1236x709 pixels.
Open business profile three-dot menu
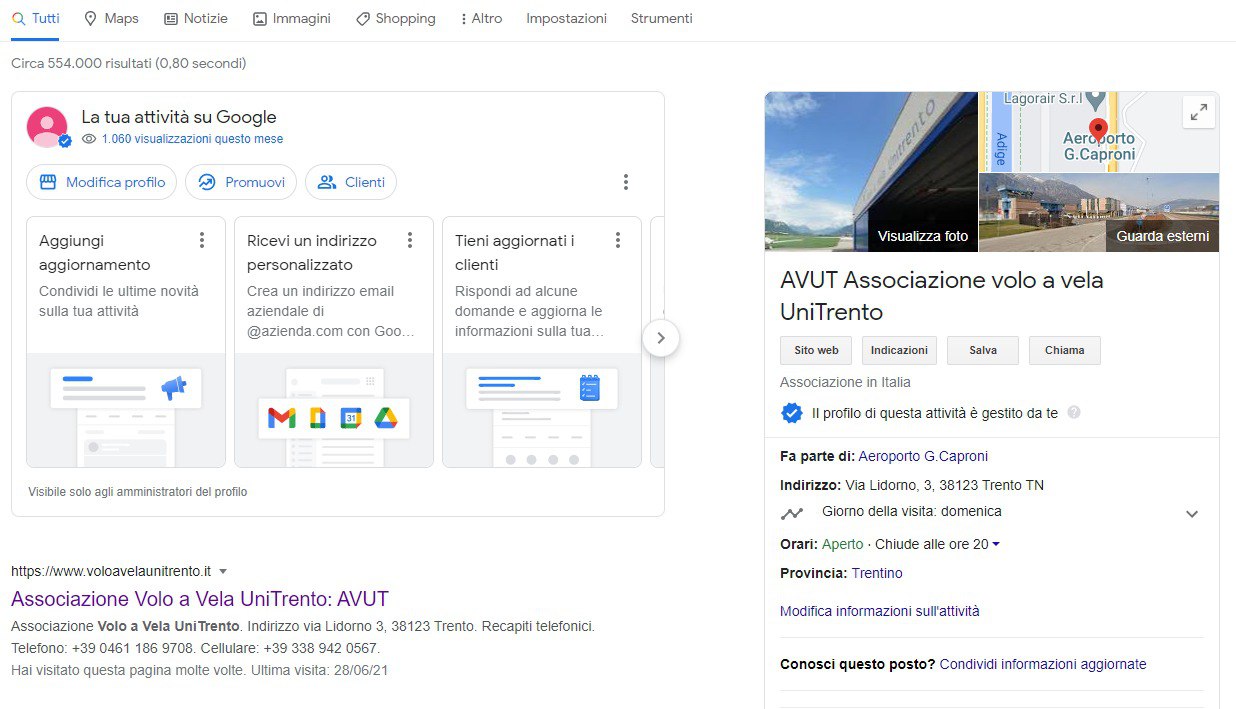[x=626, y=182]
